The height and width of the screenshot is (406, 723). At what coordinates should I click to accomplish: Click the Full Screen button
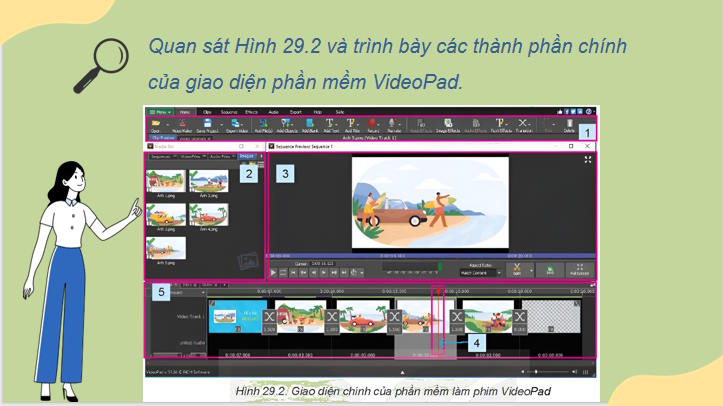click(x=580, y=270)
